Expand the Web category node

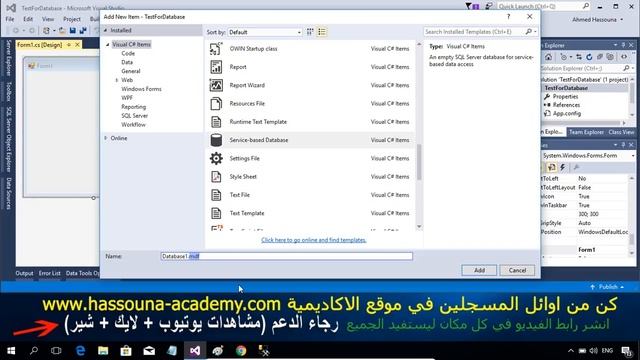pyautogui.click(x=117, y=80)
